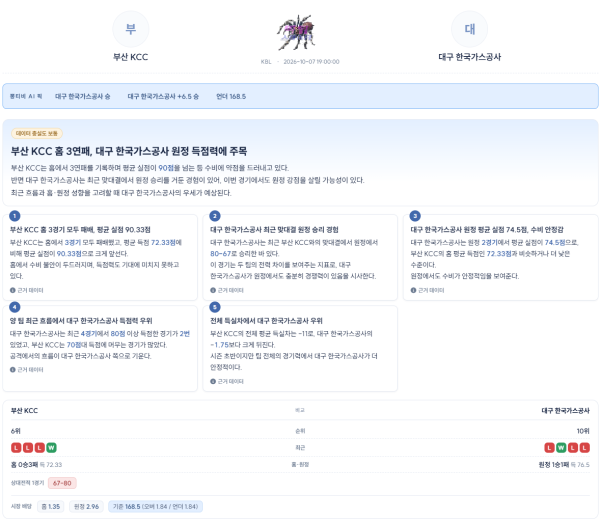Image resolution: width=600 pixels, height=521 pixels.
Task: Click the '67-80' head-to-head score badge
Action: click(62, 483)
